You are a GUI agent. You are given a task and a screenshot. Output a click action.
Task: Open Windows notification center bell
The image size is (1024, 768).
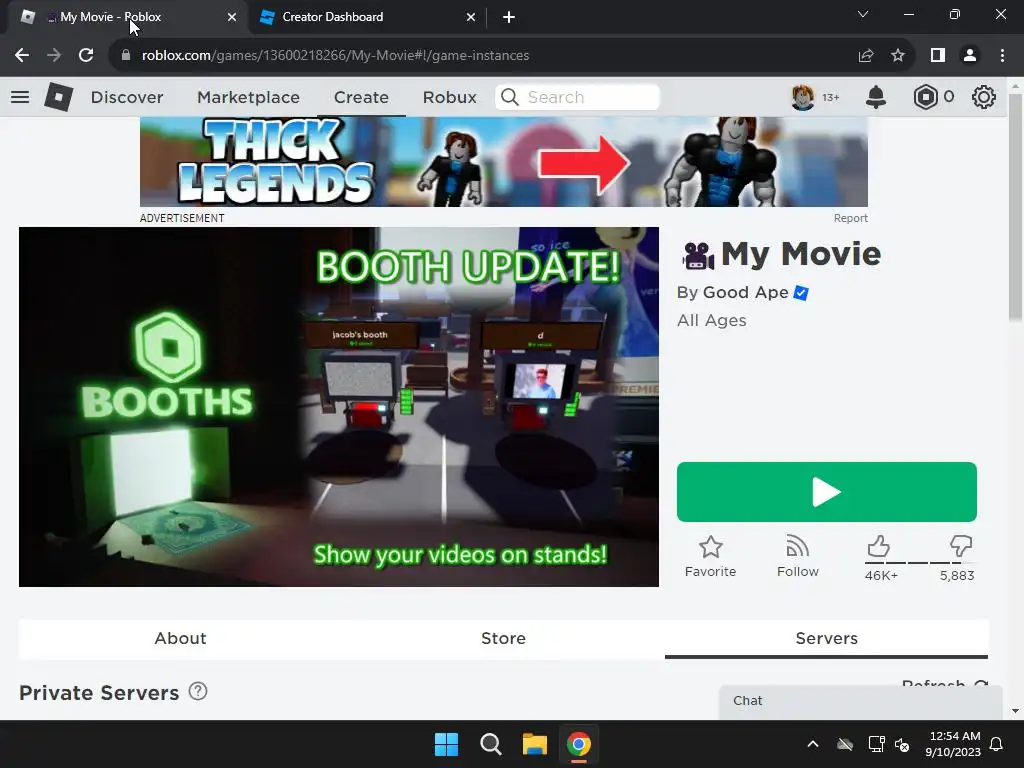[997, 744]
